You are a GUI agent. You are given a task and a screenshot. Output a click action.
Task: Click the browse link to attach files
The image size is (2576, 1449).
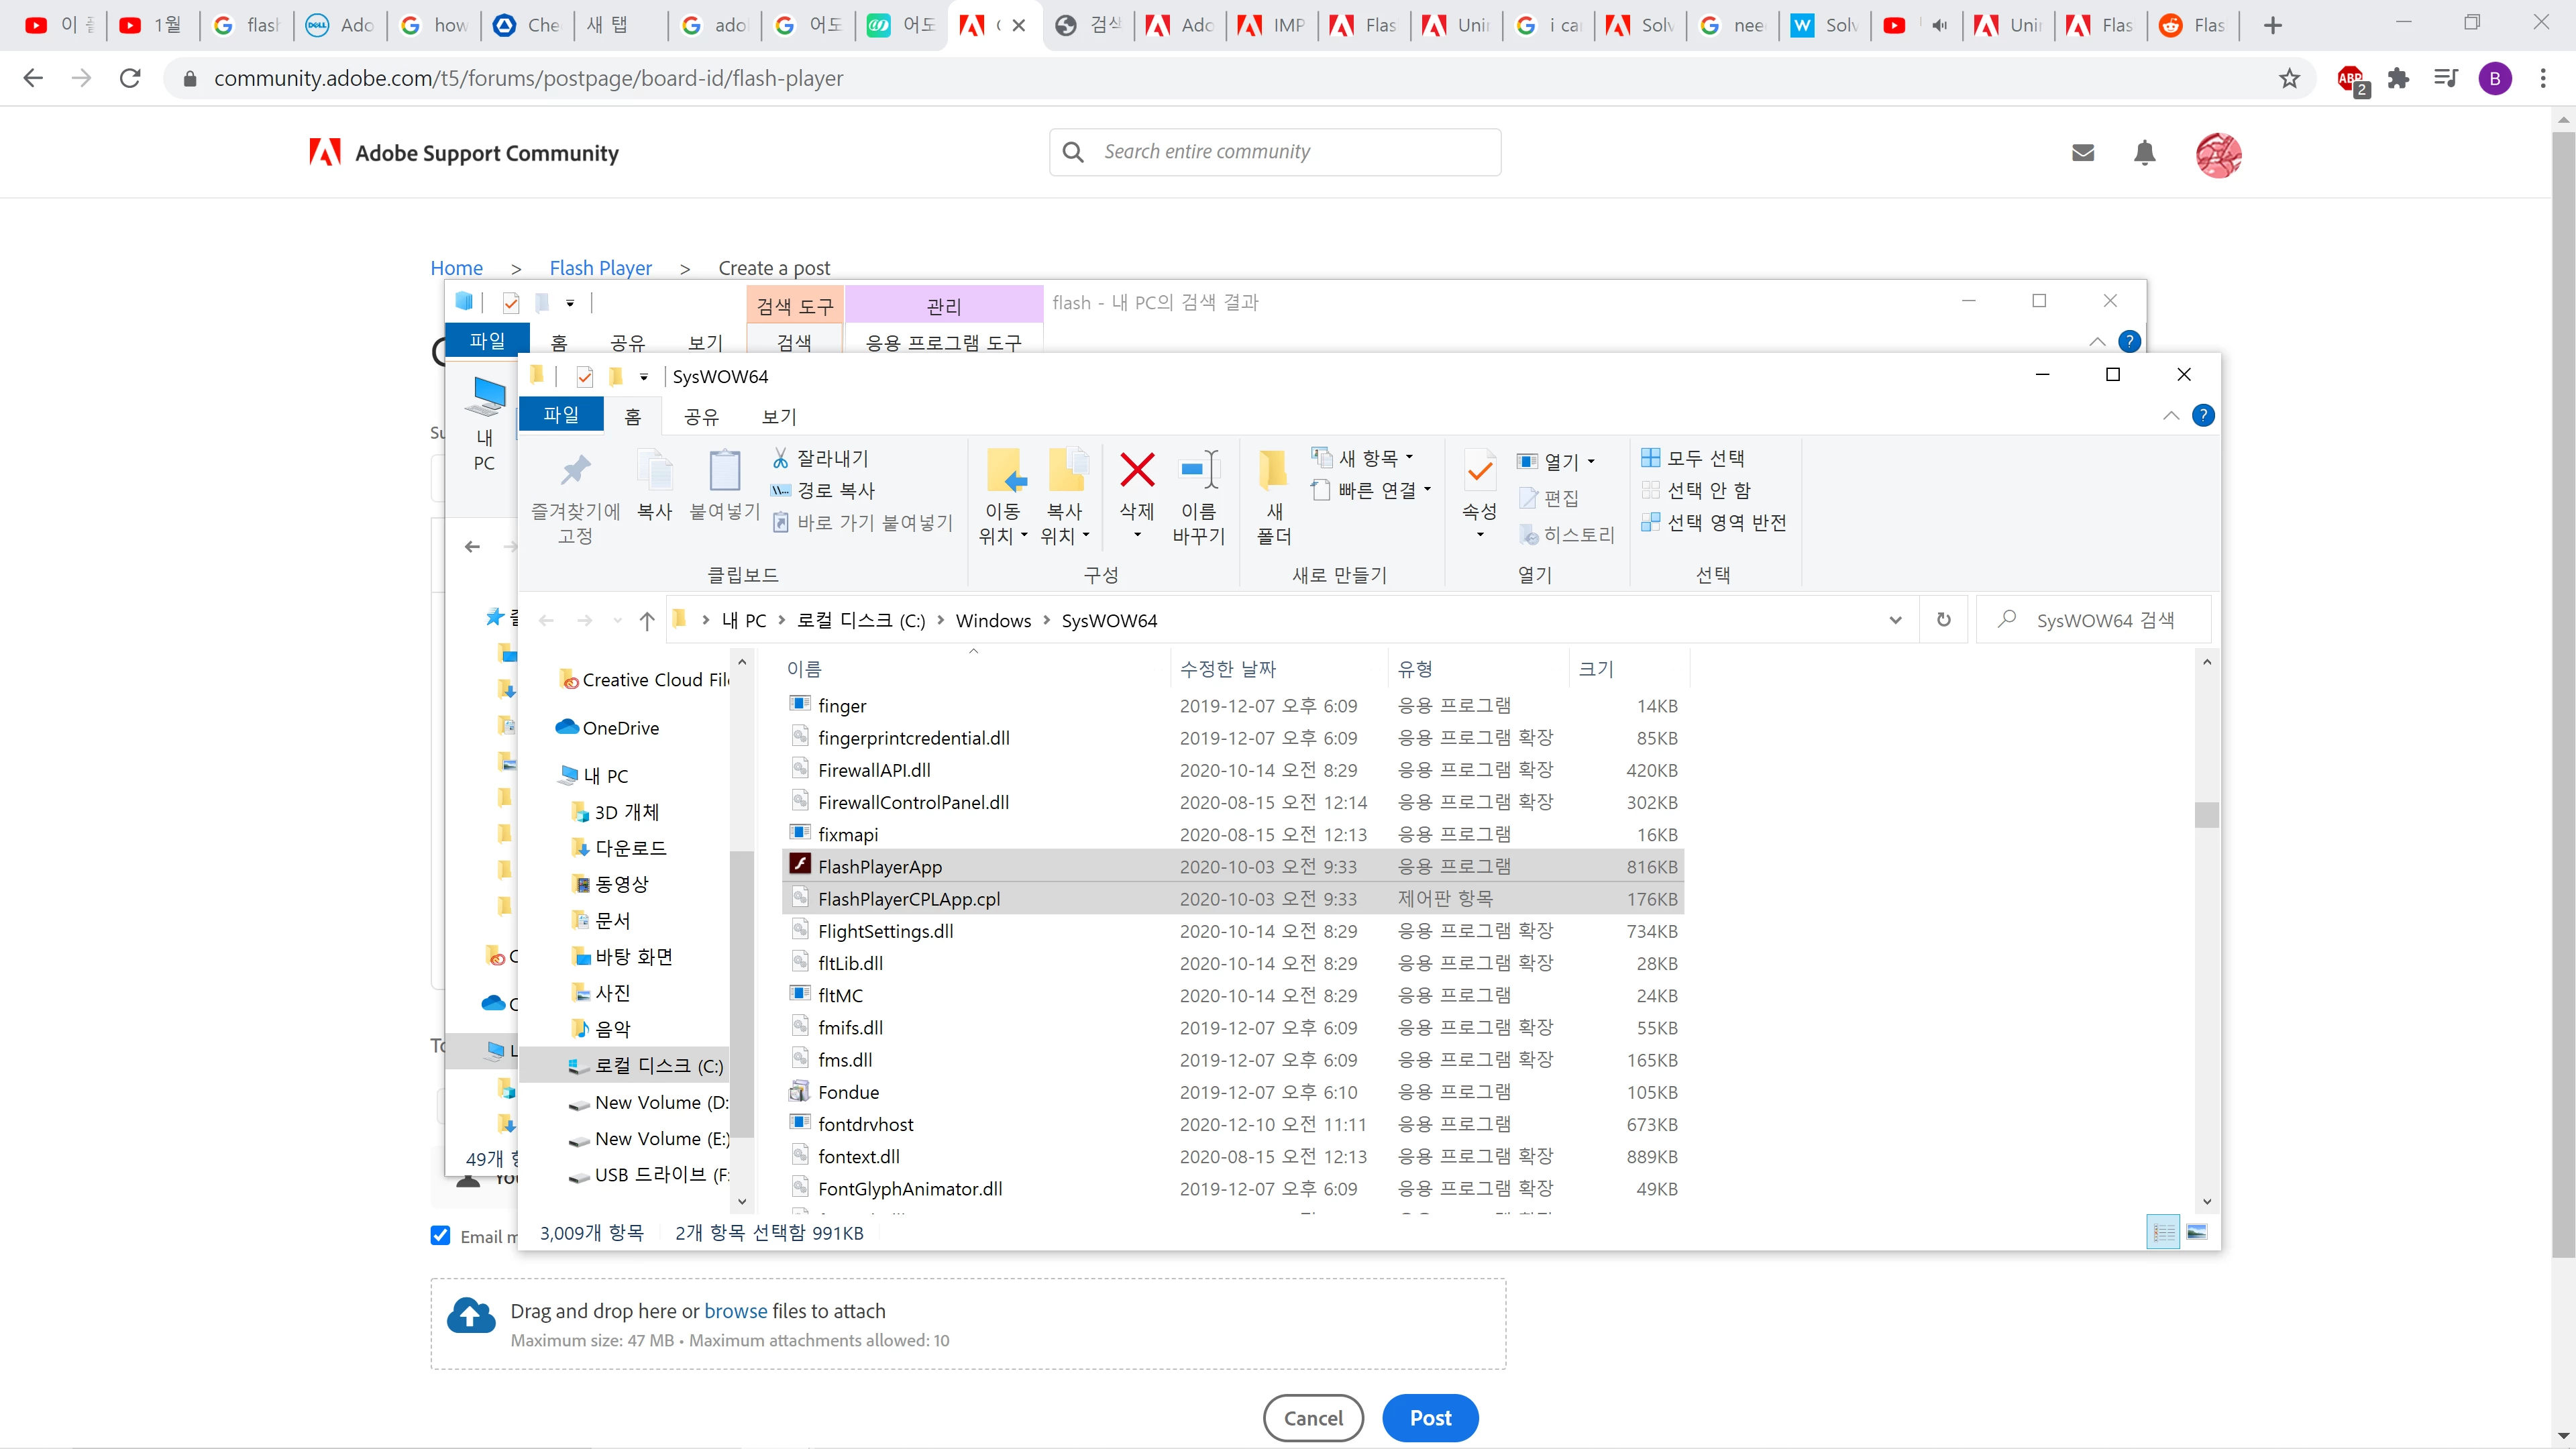735,1310
